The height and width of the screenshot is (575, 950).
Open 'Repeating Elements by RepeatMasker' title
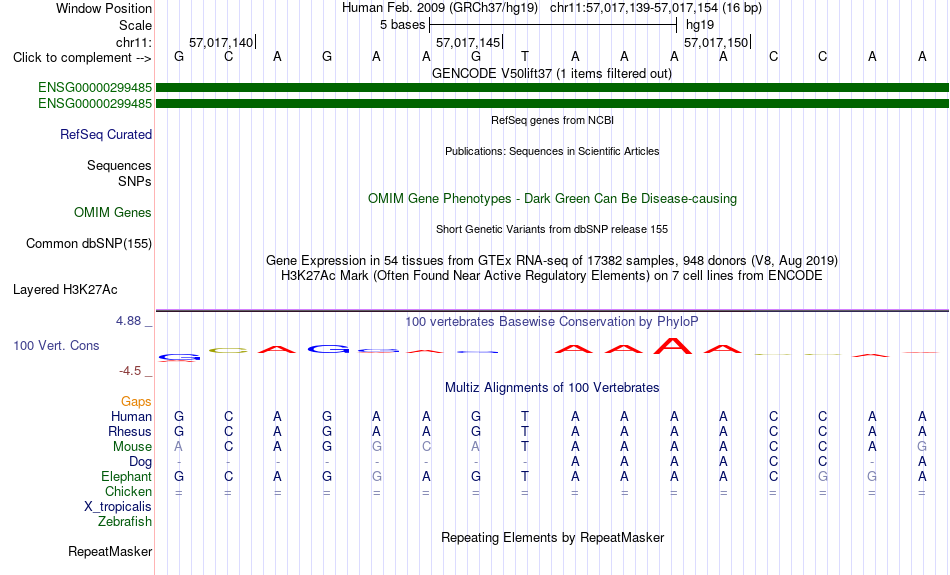coord(552,538)
